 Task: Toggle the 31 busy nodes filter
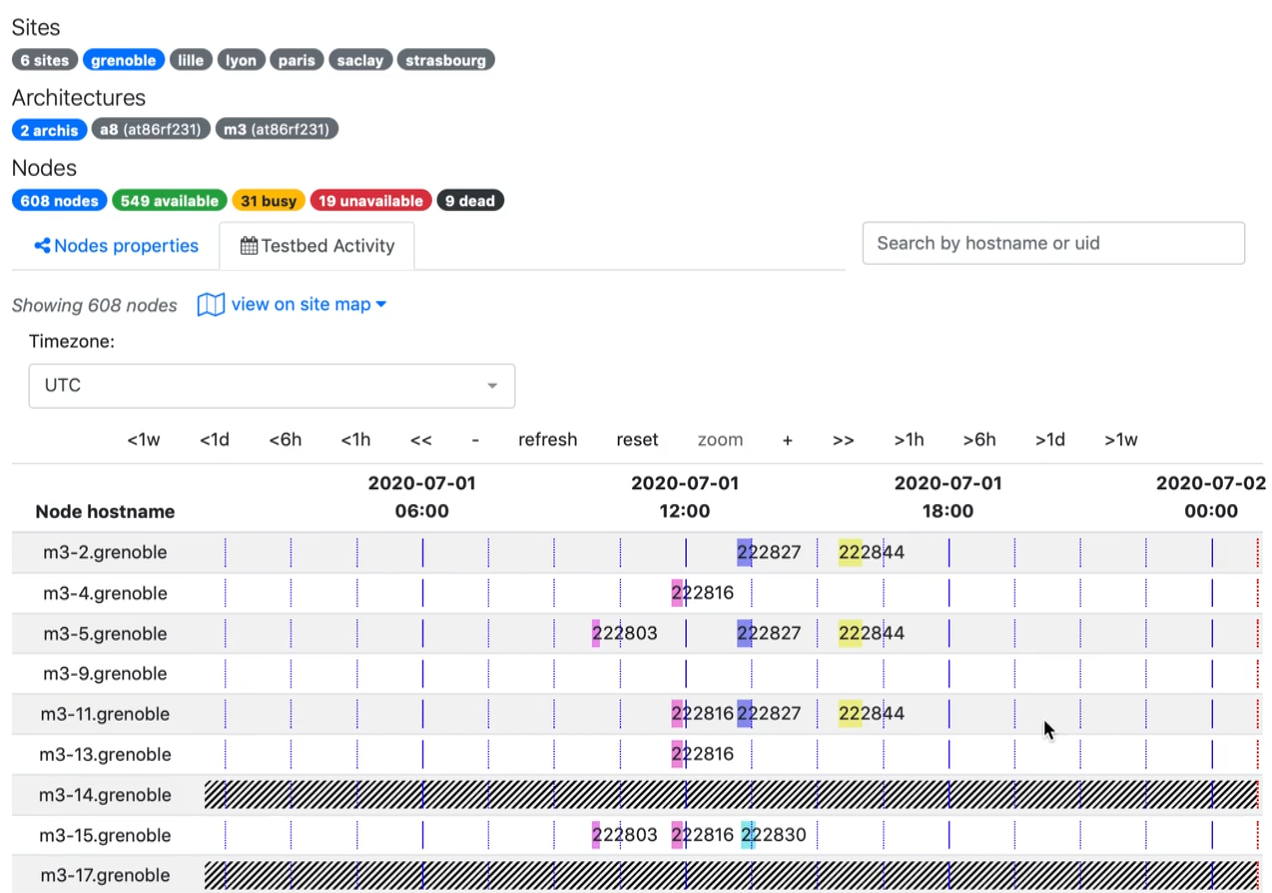268,201
